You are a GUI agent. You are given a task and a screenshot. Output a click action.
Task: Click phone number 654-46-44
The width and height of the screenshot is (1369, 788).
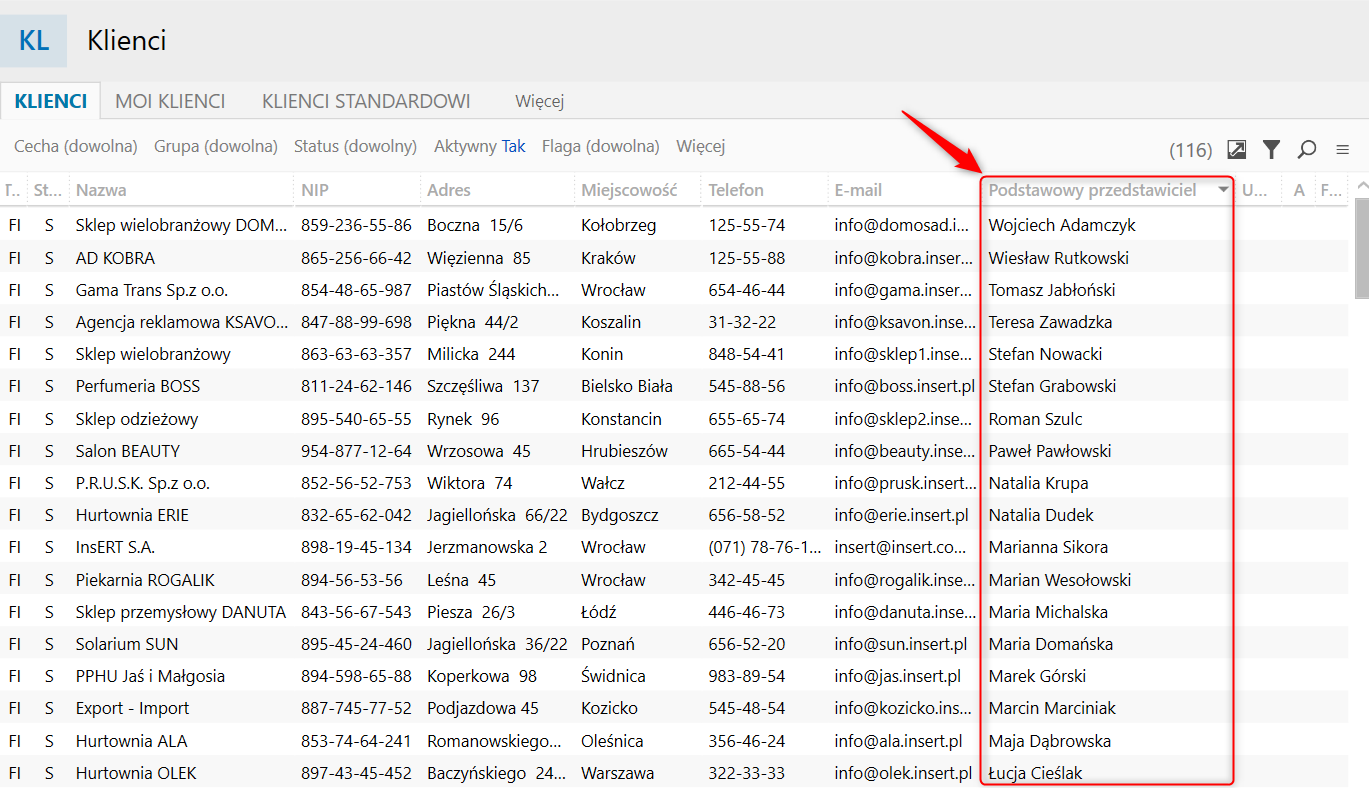pyautogui.click(x=747, y=290)
